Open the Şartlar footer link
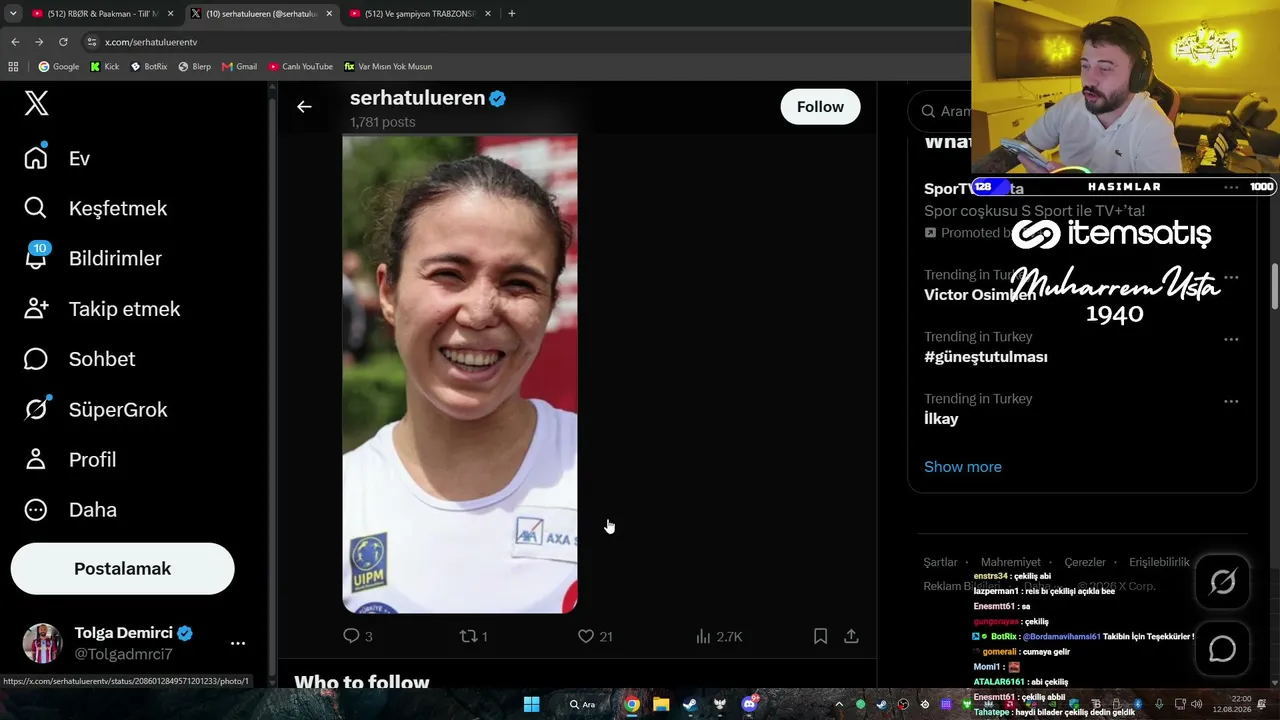Viewport: 1280px width, 720px height. pos(940,562)
